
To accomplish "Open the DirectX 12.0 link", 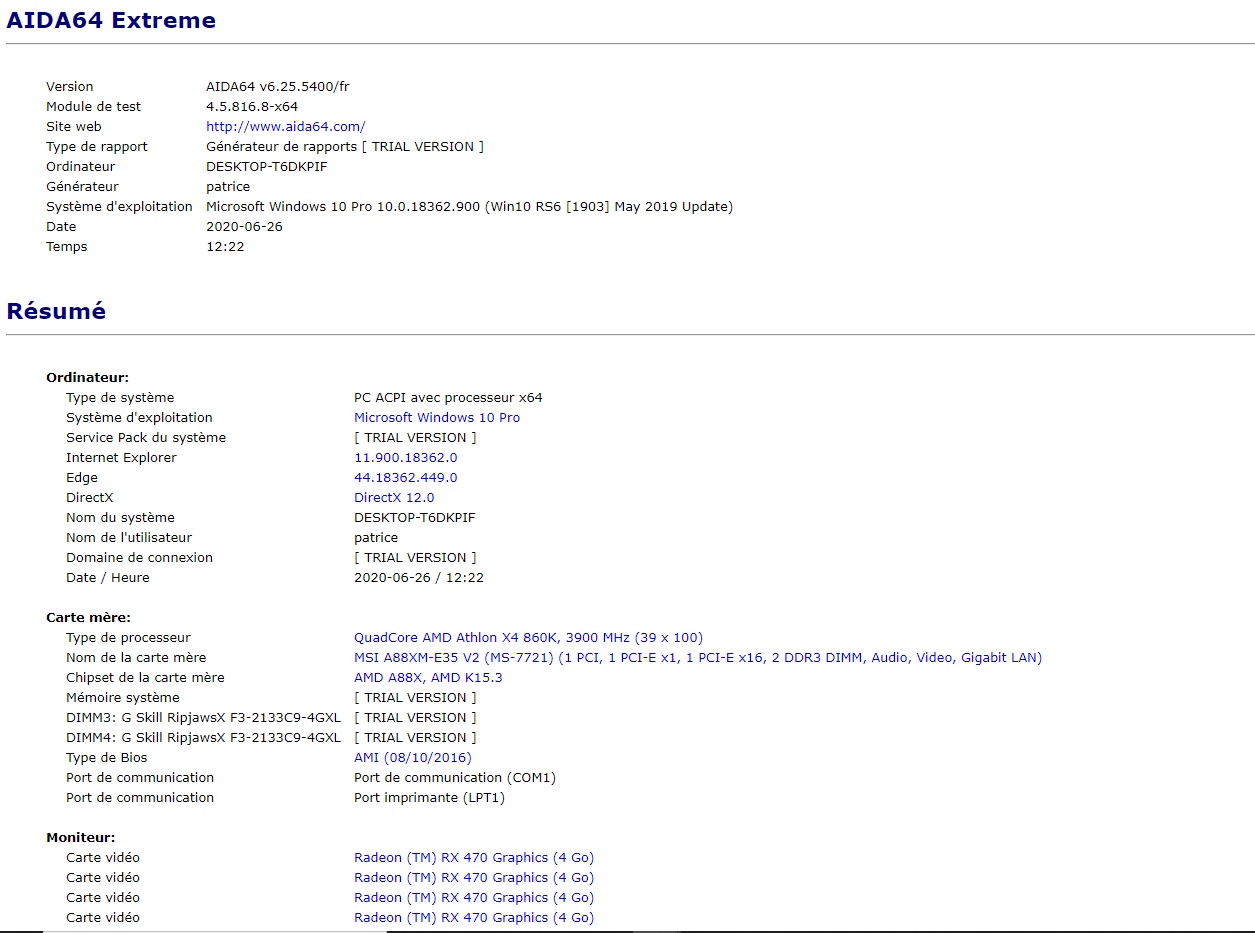I will tap(394, 498).
